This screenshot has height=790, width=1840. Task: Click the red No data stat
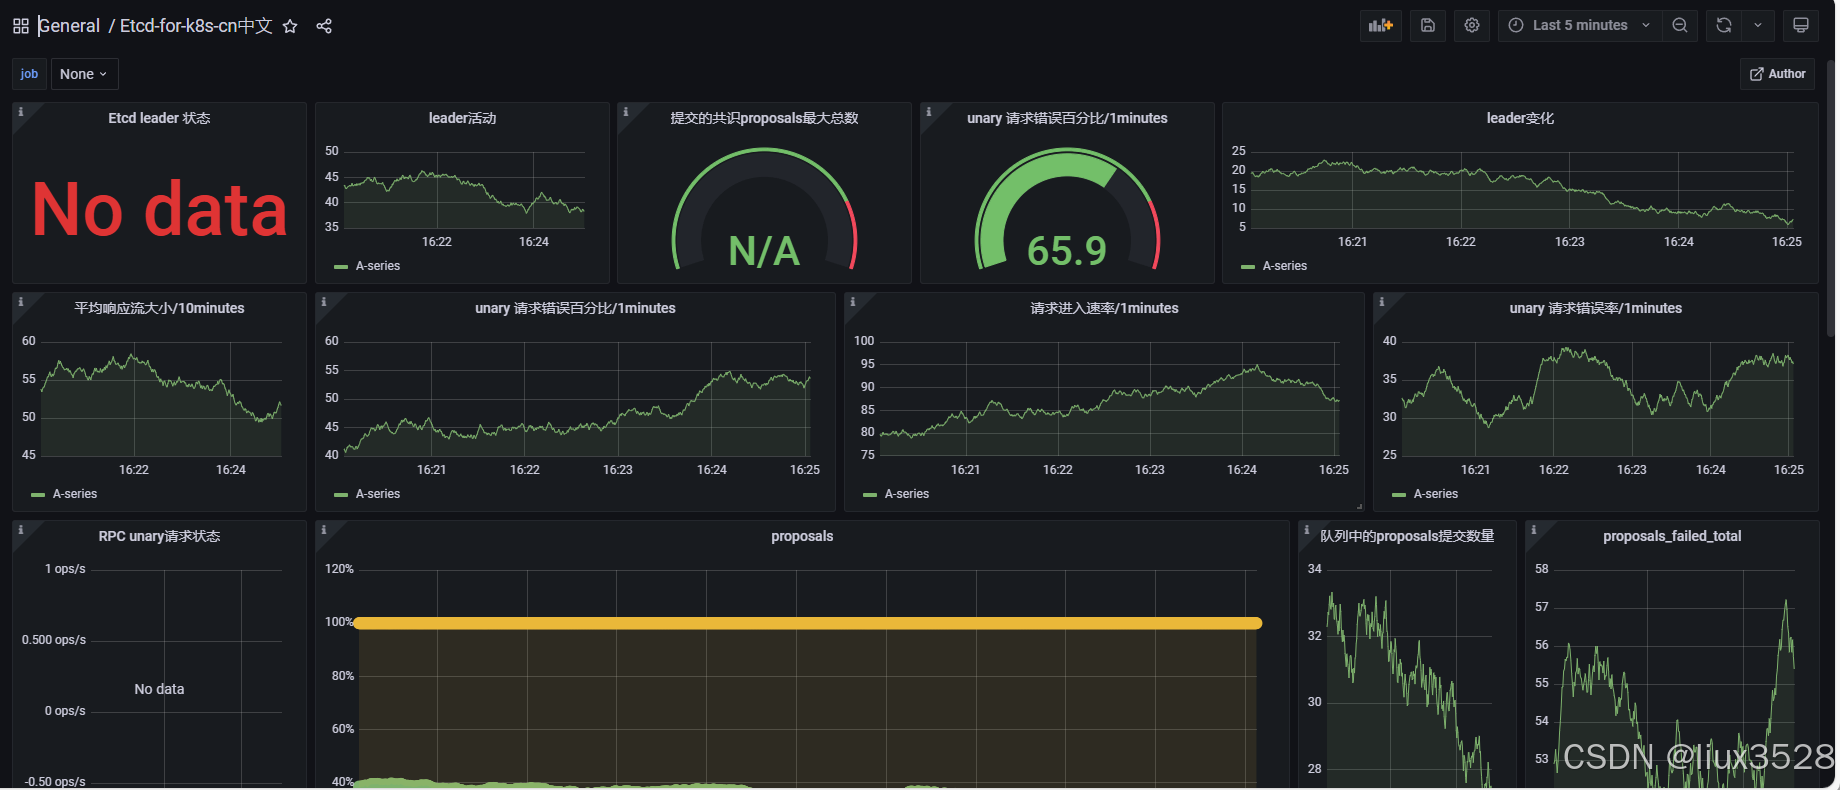159,210
